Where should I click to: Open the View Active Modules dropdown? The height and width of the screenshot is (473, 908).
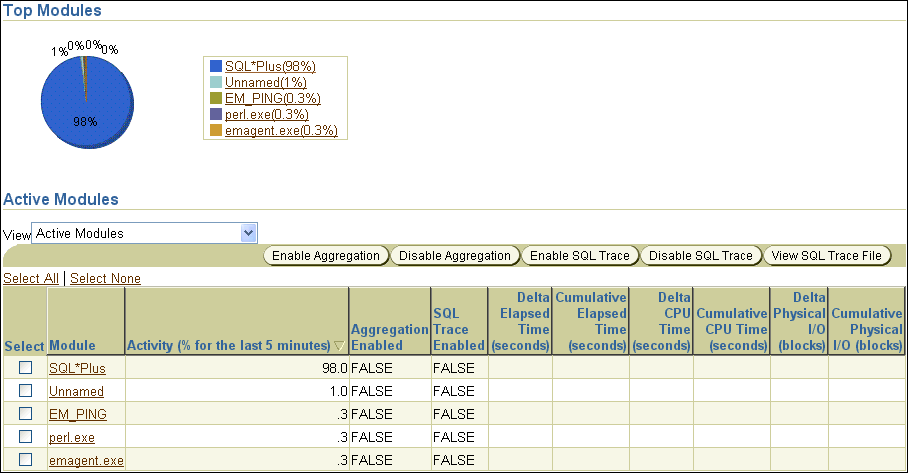(x=145, y=233)
